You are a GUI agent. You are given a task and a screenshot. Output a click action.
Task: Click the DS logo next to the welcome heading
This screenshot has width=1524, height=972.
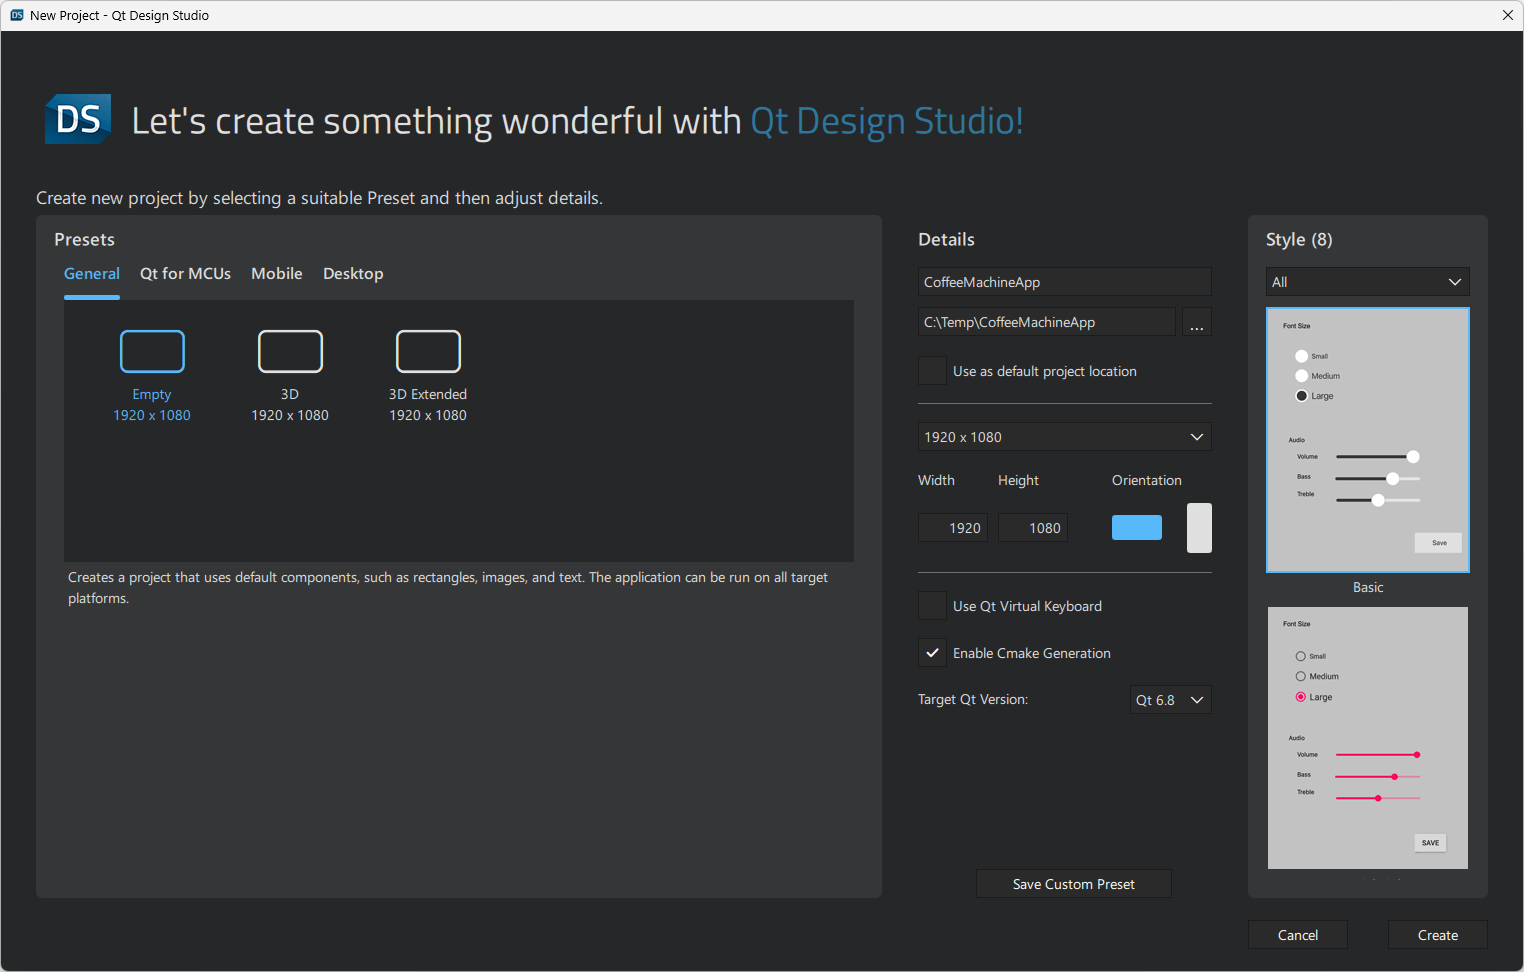click(x=77, y=119)
